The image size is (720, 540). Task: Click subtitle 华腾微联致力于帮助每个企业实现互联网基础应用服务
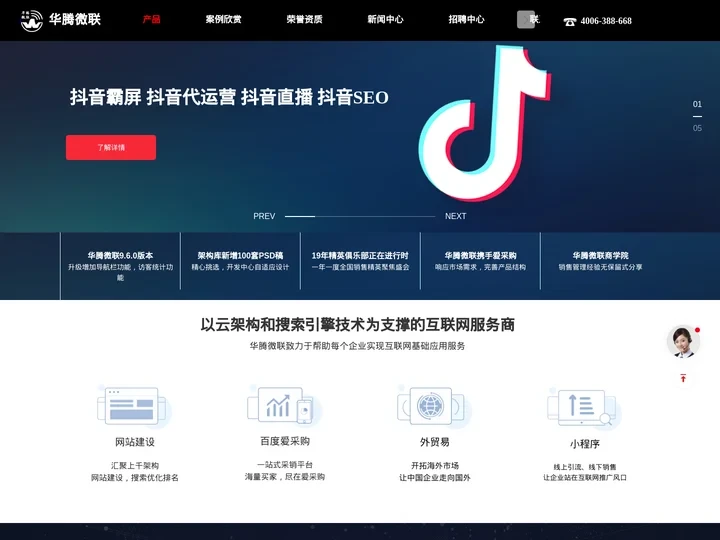(x=357, y=346)
